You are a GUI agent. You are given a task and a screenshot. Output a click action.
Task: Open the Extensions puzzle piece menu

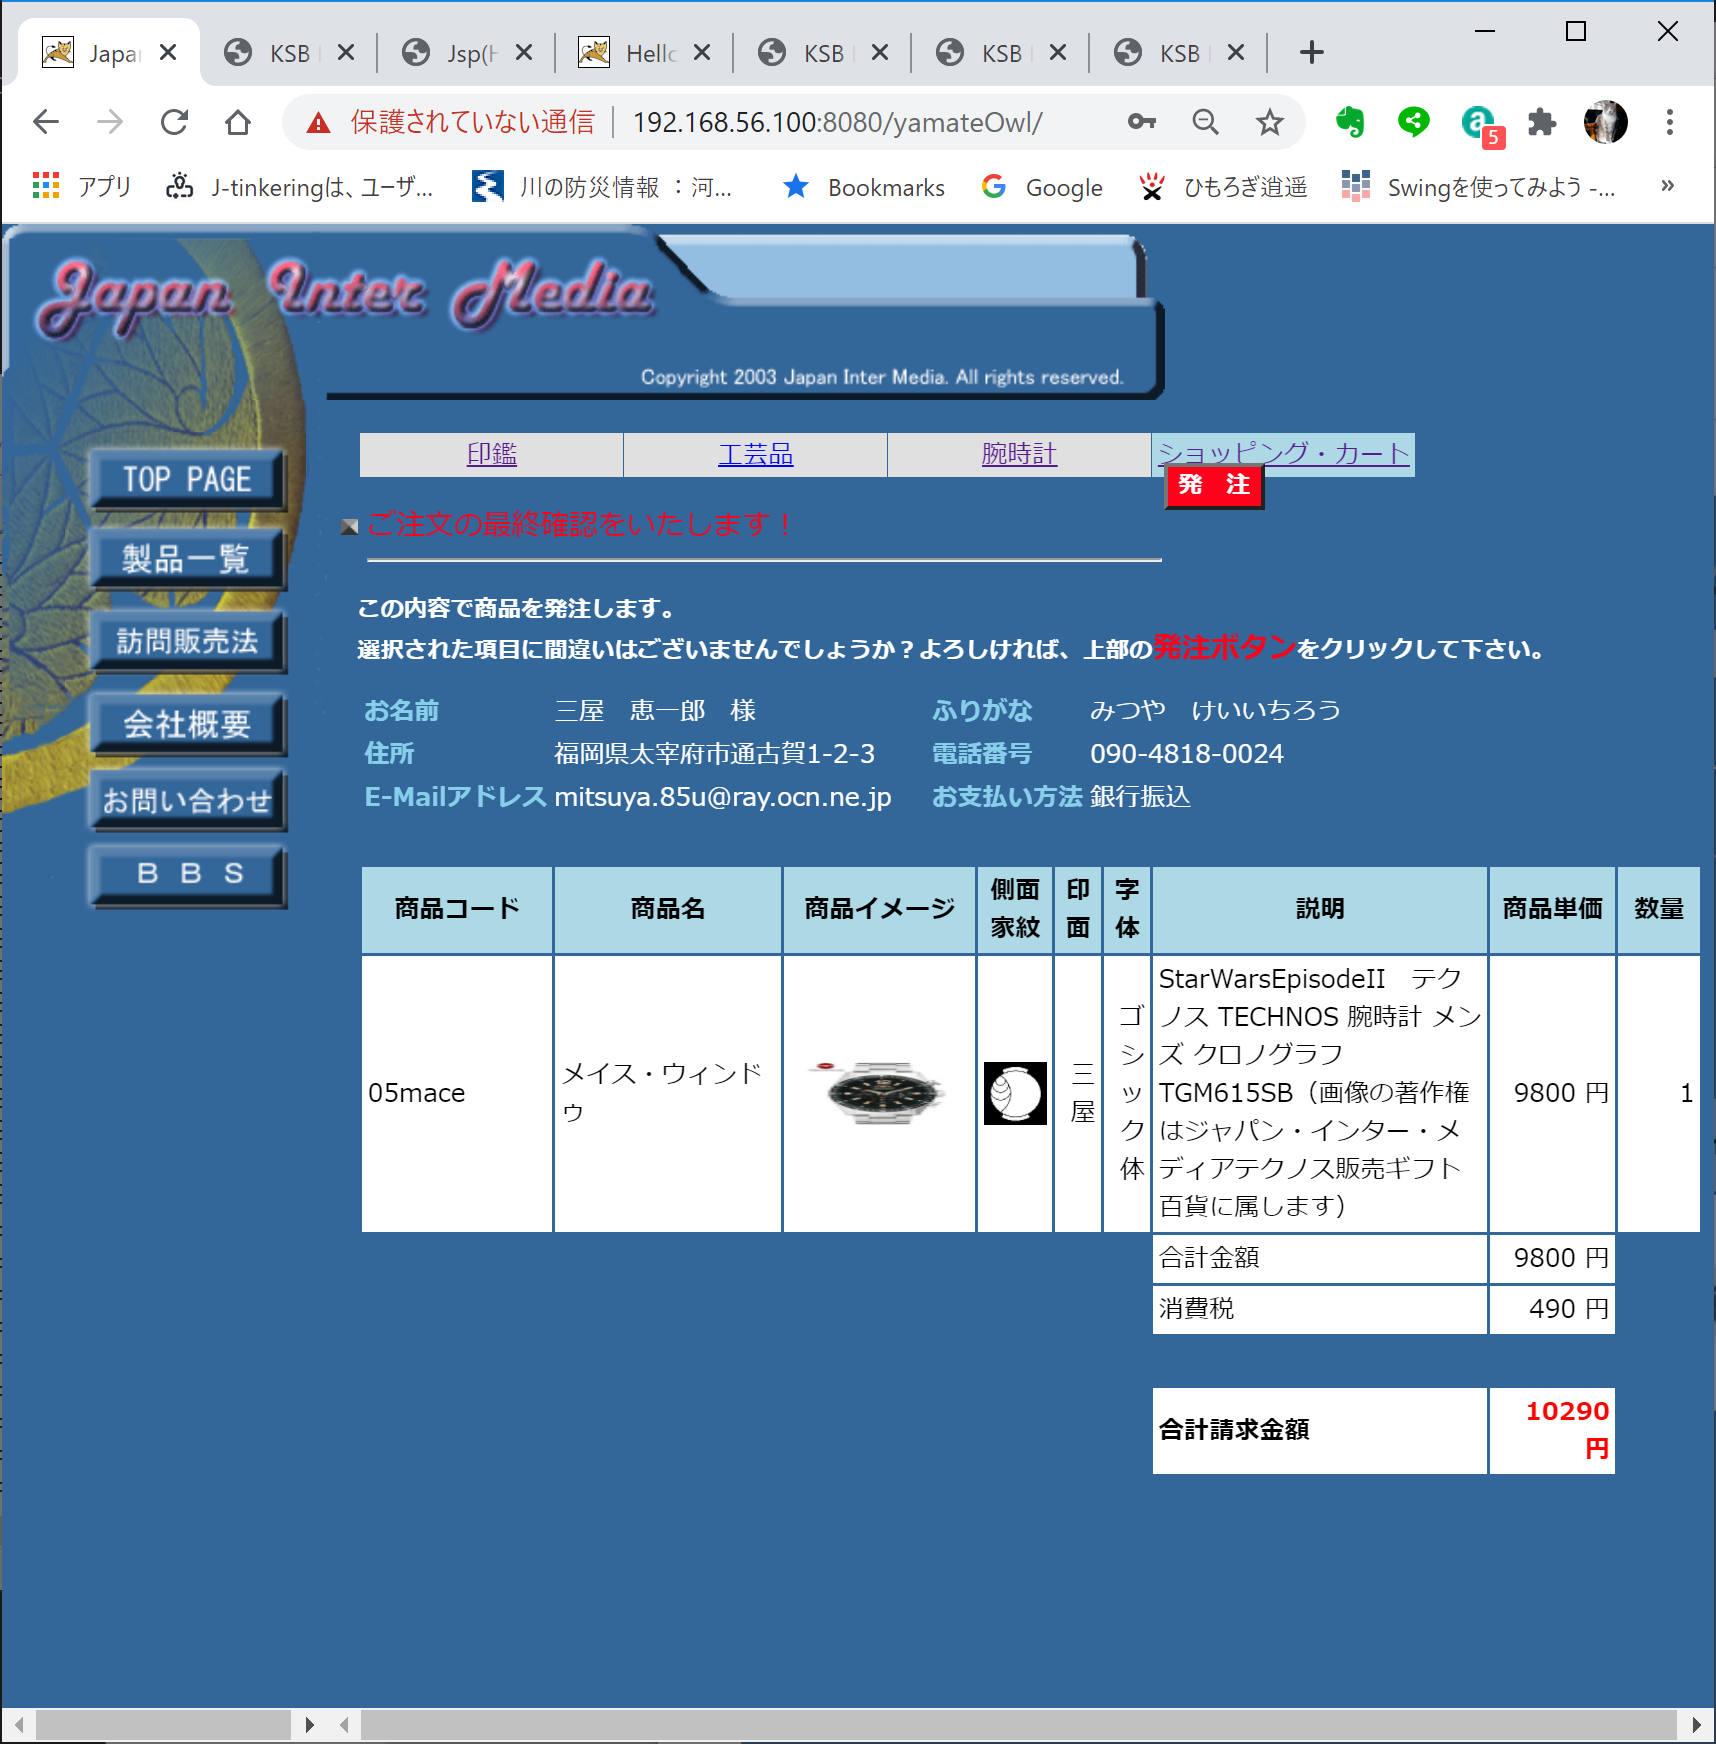(x=1542, y=122)
